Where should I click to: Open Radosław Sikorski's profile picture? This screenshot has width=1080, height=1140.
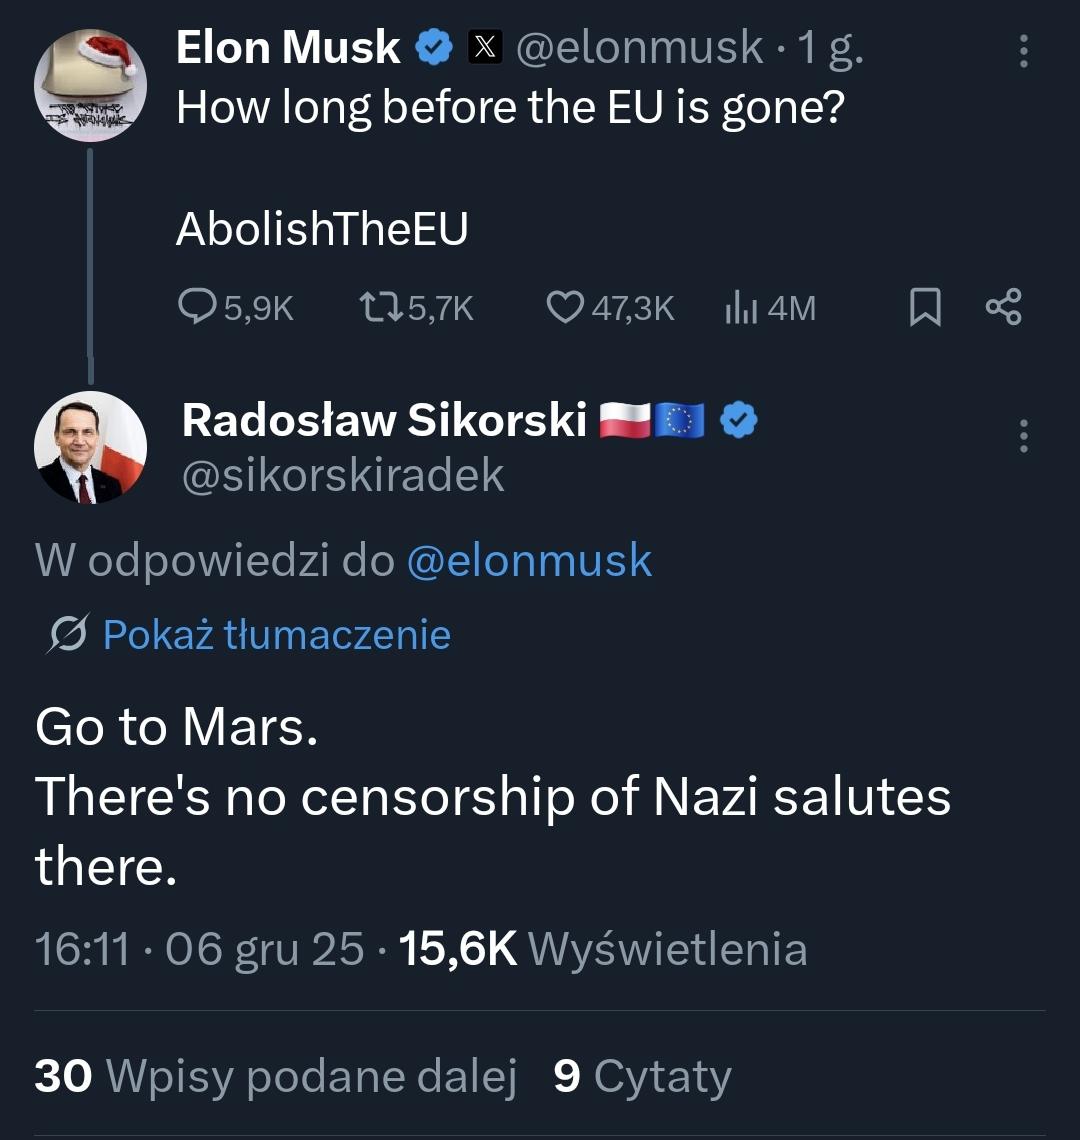pos(91,447)
